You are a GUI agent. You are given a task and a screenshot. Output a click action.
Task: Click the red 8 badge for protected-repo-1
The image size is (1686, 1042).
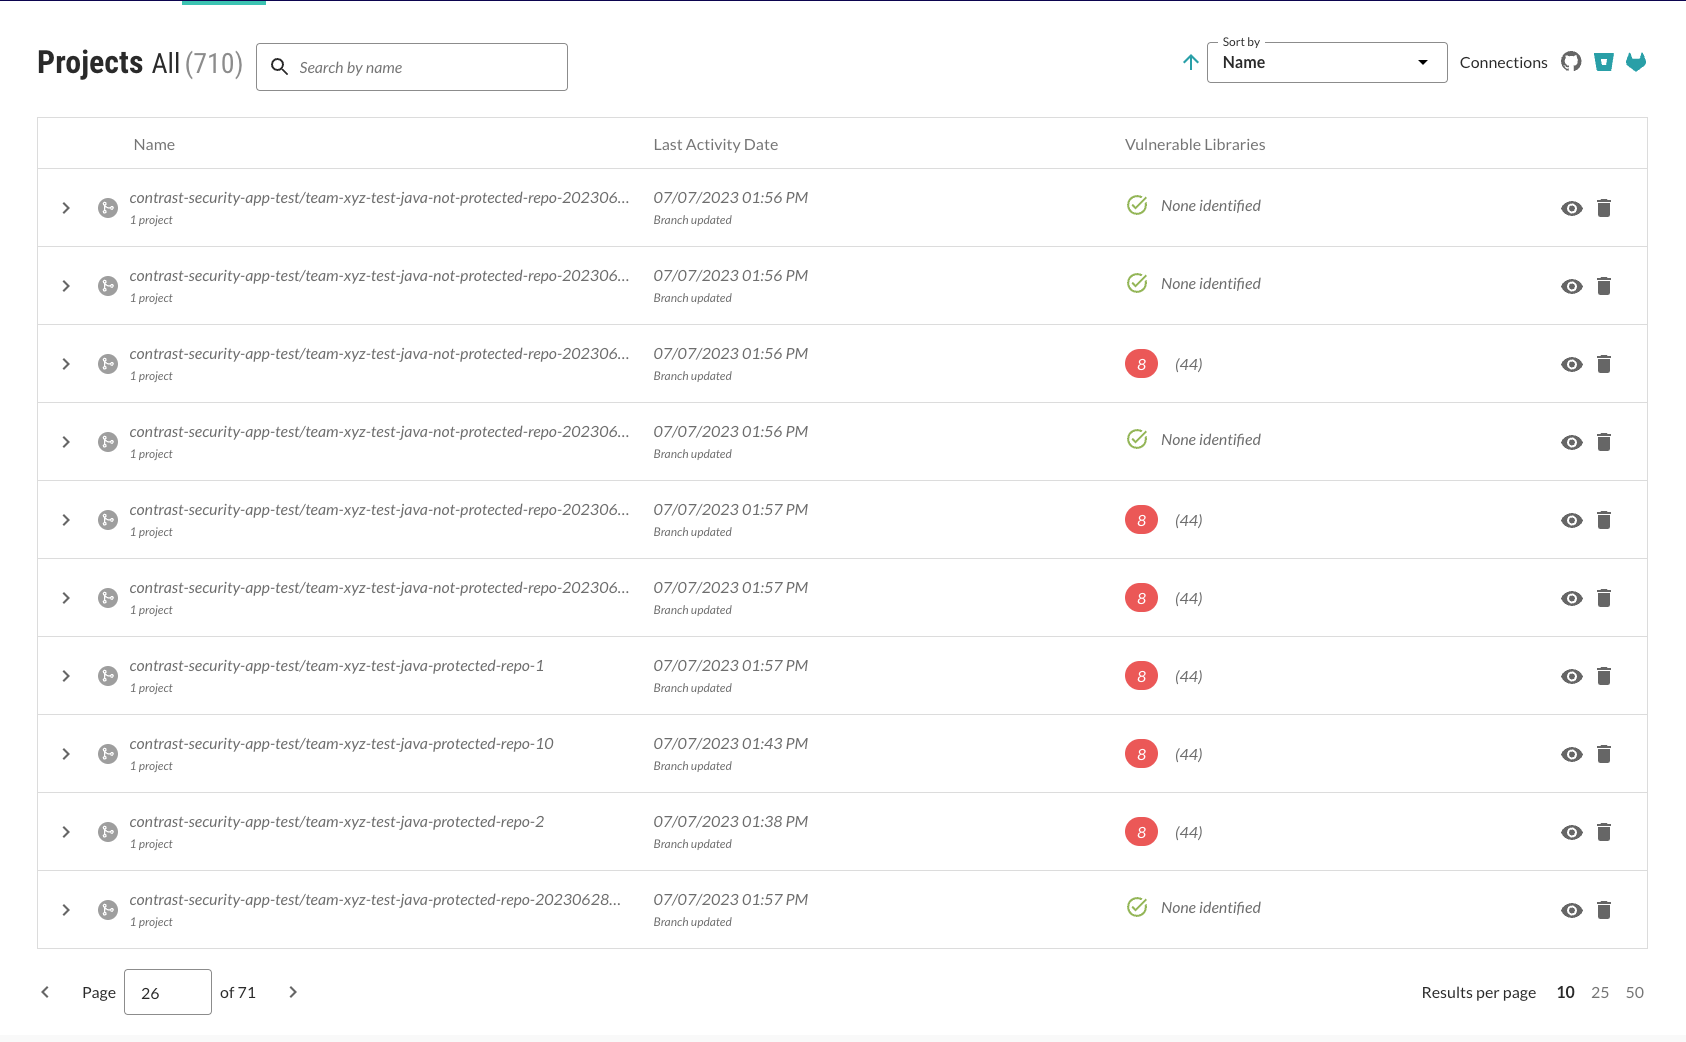pyautogui.click(x=1141, y=676)
